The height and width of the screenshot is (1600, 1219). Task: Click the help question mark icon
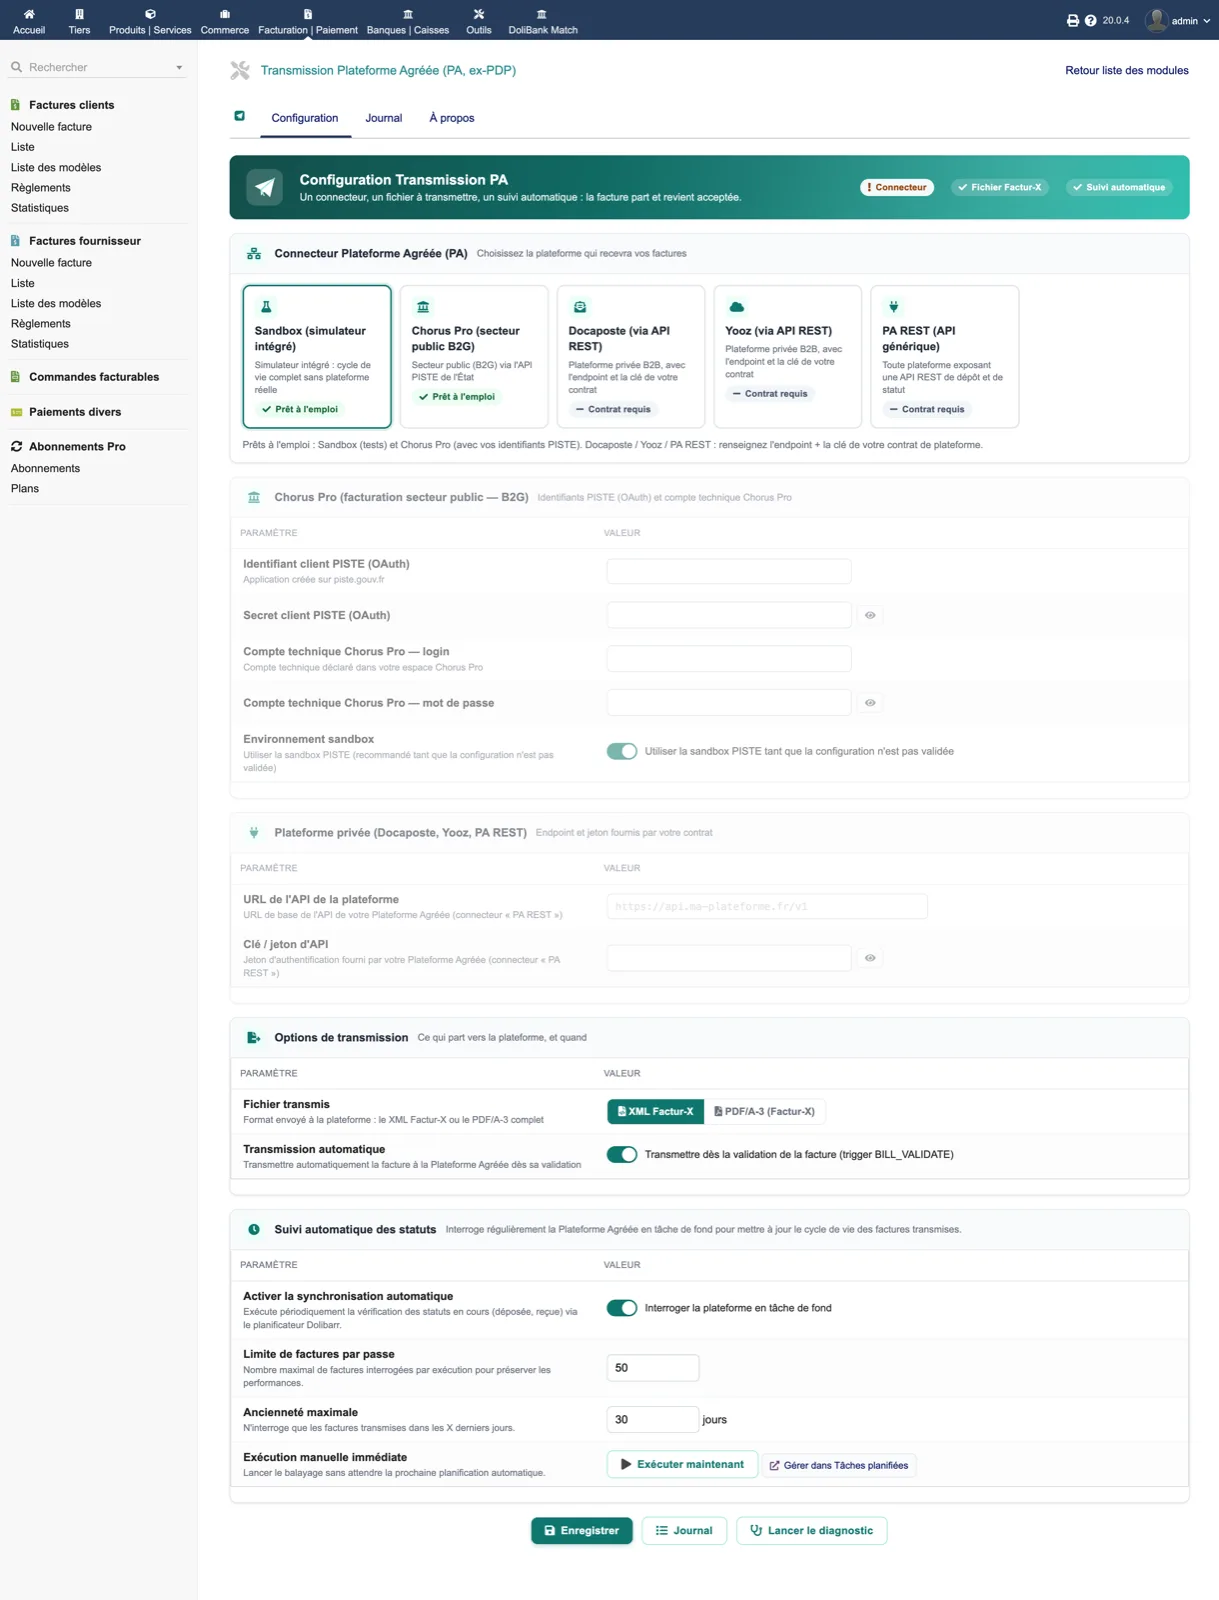1091,20
